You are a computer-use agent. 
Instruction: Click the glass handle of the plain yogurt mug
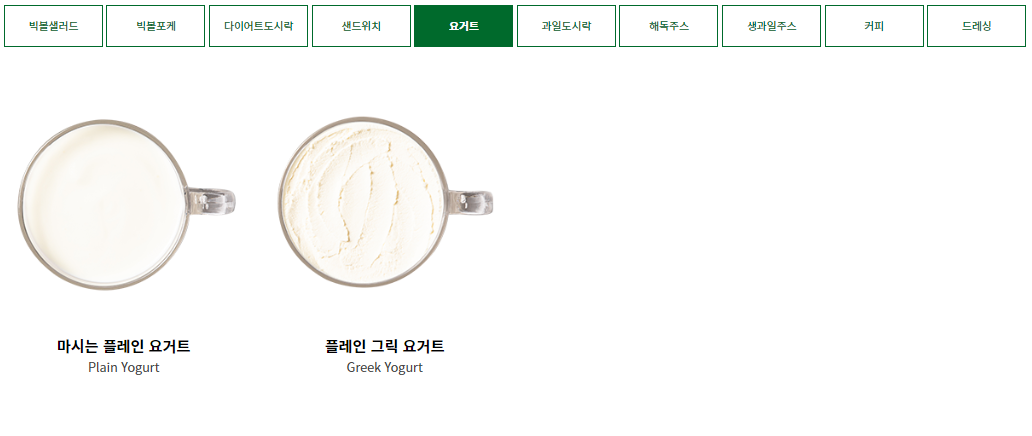212,202
